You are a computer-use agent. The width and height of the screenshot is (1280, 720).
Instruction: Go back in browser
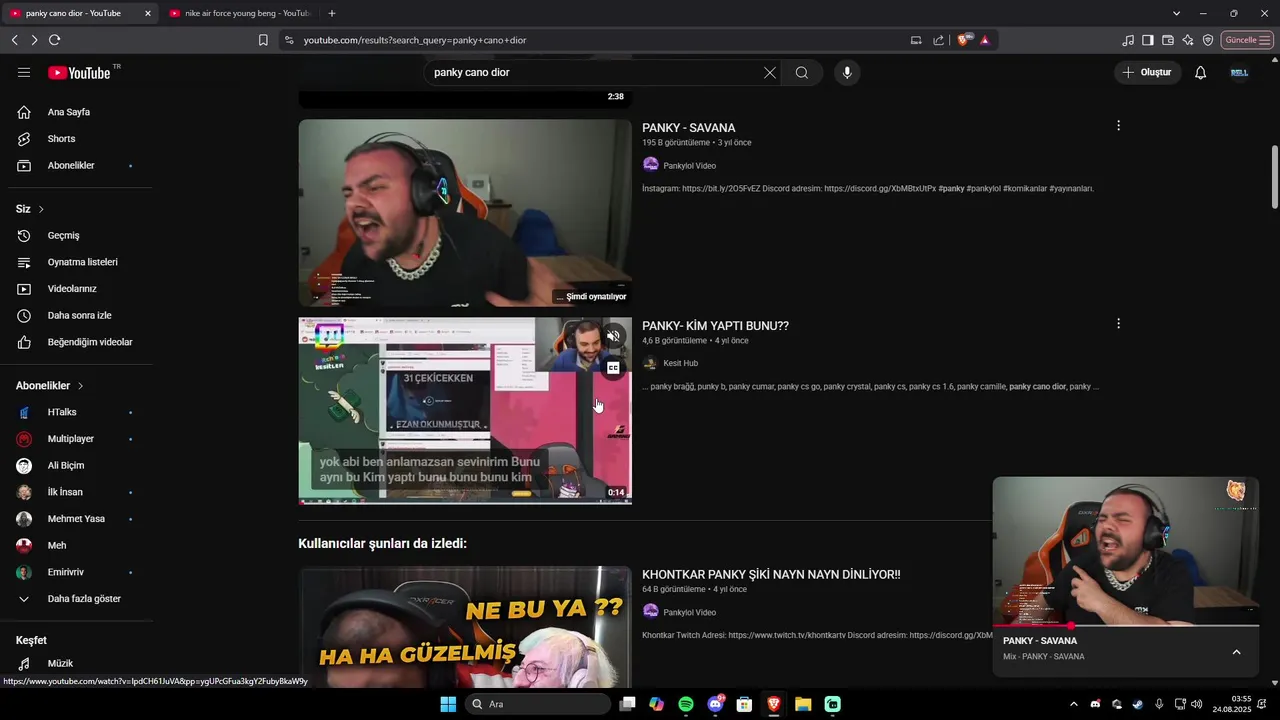point(15,40)
